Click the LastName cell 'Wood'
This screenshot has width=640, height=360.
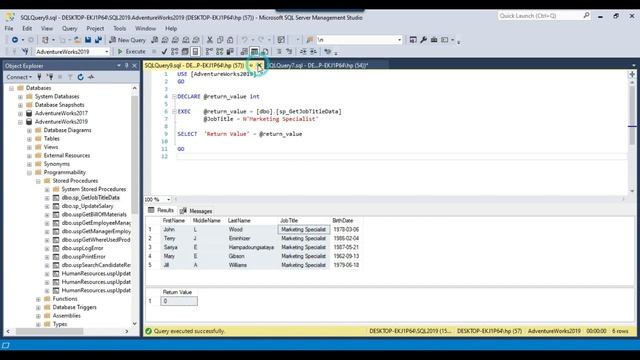coord(251,230)
